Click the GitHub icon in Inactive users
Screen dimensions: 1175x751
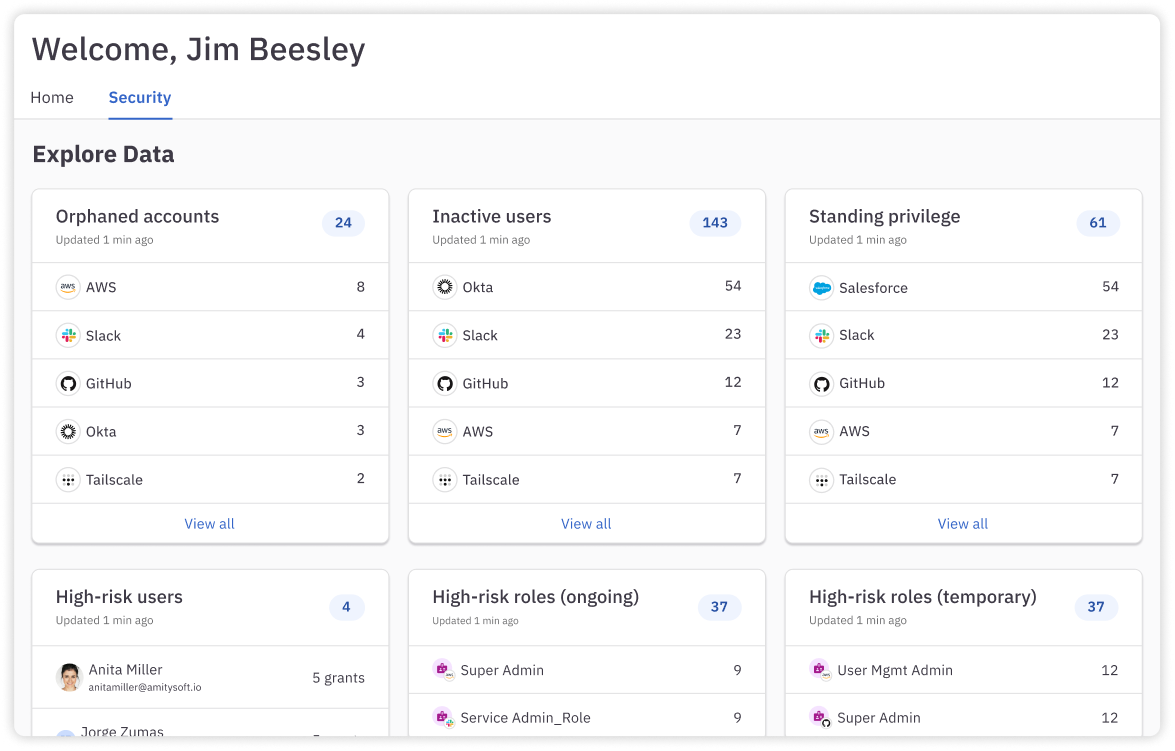[445, 384]
